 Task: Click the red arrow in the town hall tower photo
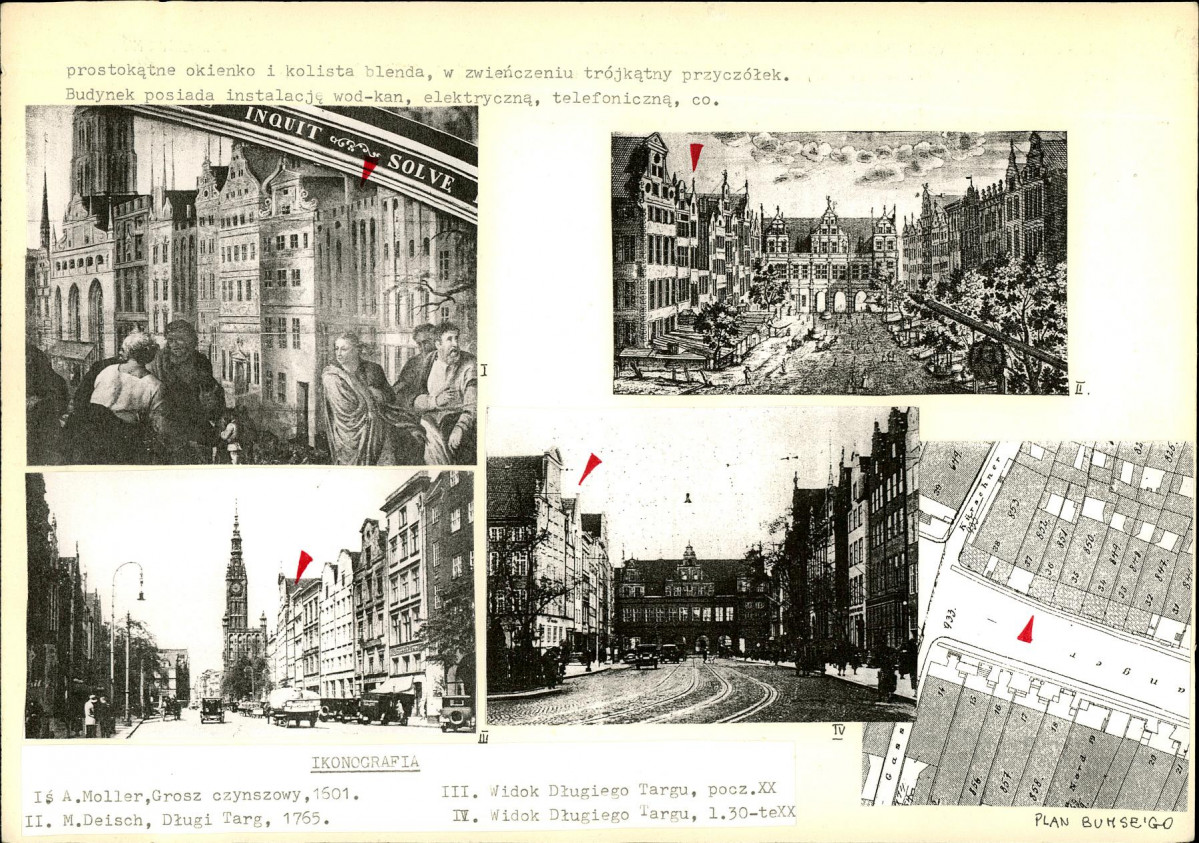tap(302, 564)
